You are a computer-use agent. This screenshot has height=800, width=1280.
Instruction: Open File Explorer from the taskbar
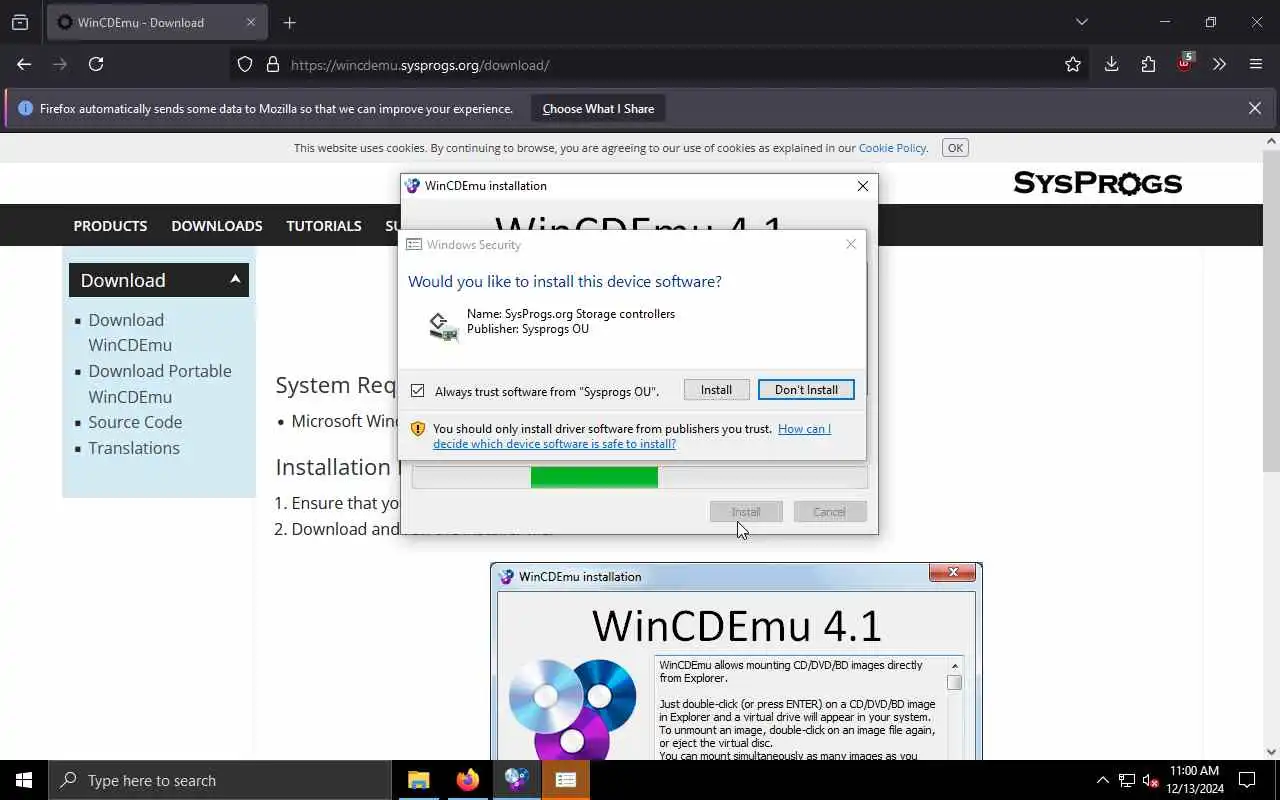418,780
